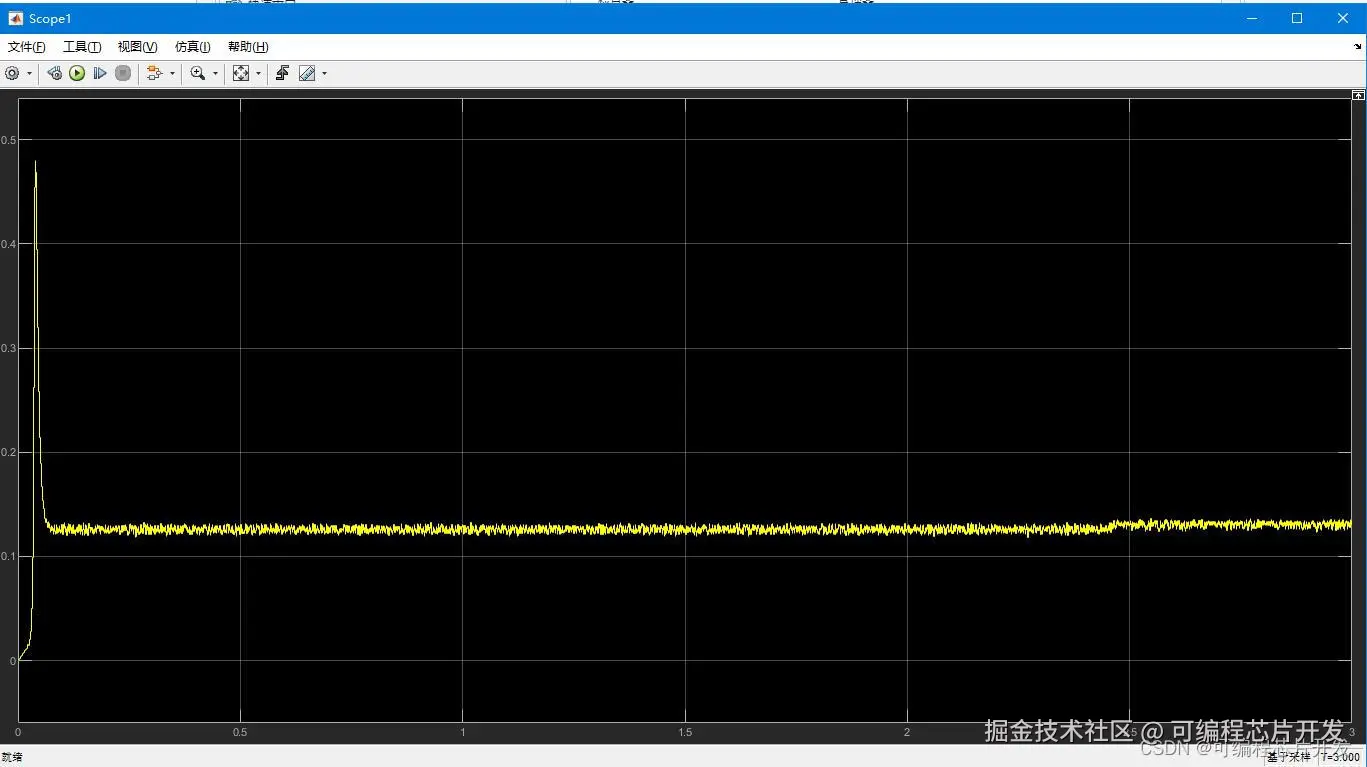Click the 1.5 x-axis tick label
This screenshot has width=1367, height=767.
pyautogui.click(x=685, y=732)
